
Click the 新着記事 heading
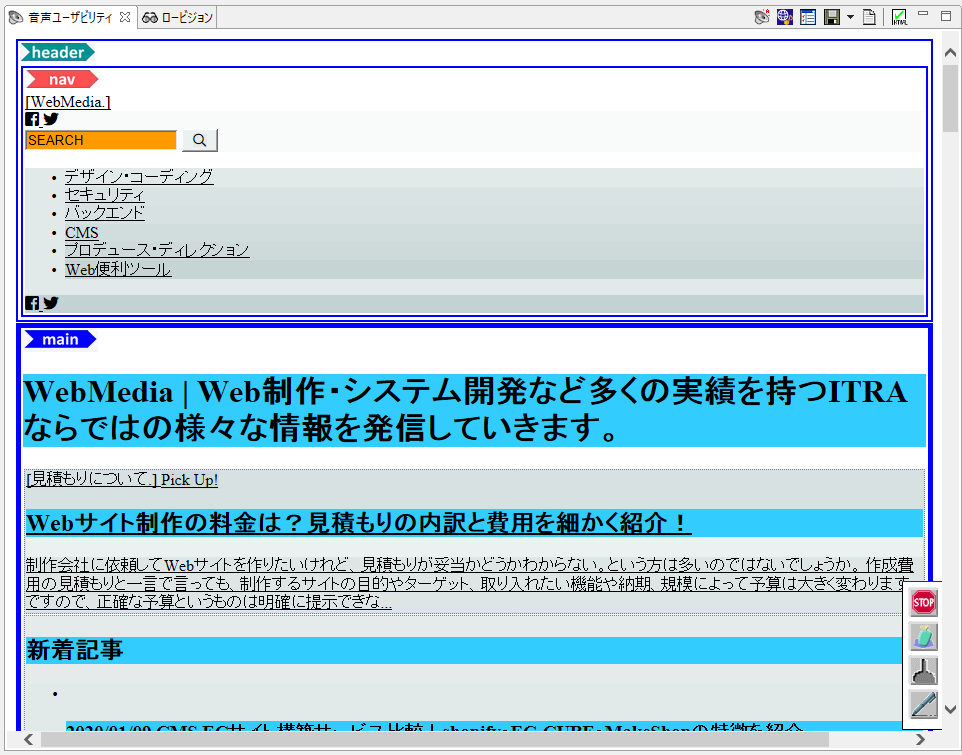tap(75, 650)
